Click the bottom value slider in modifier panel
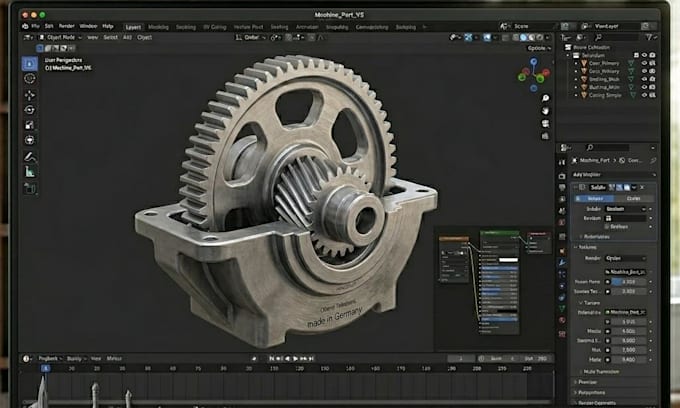The height and width of the screenshot is (408, 680). [628, 360]
